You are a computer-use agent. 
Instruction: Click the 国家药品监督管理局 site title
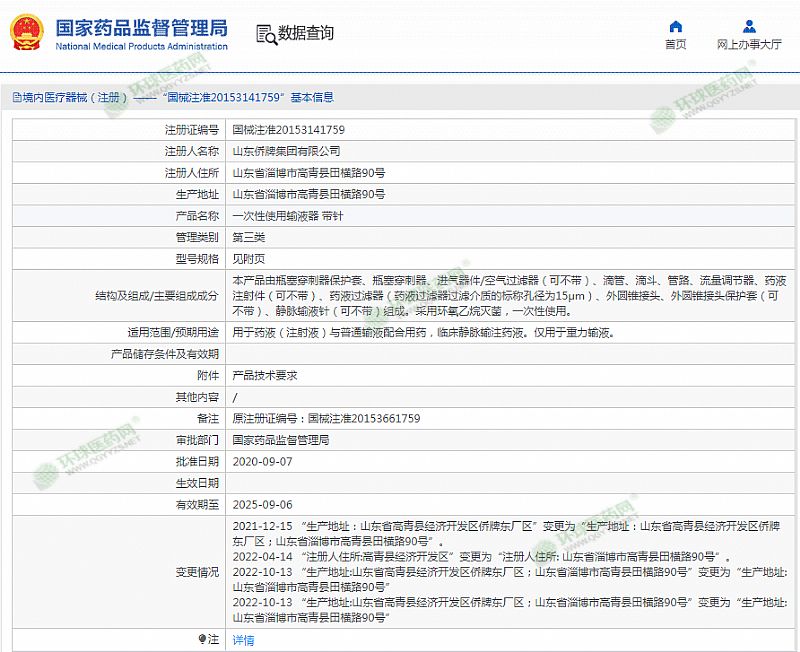(141, 27)
